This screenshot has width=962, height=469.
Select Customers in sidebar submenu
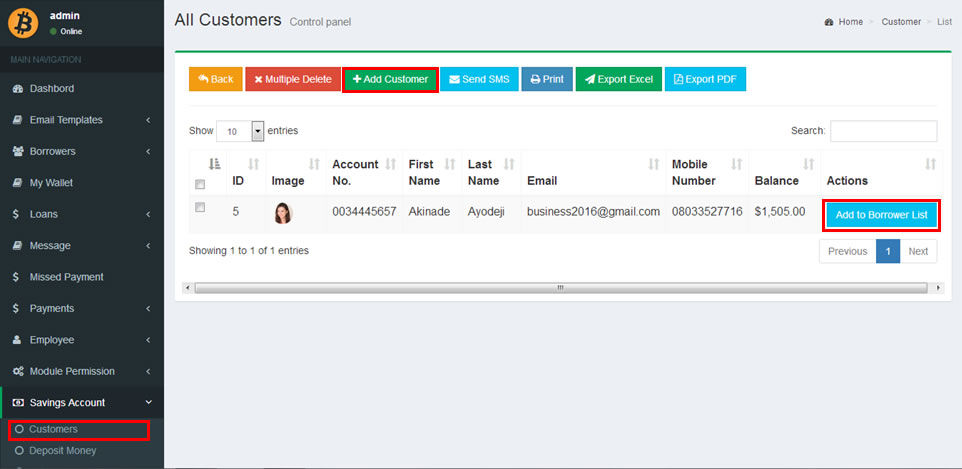click(x=53, y=429)
